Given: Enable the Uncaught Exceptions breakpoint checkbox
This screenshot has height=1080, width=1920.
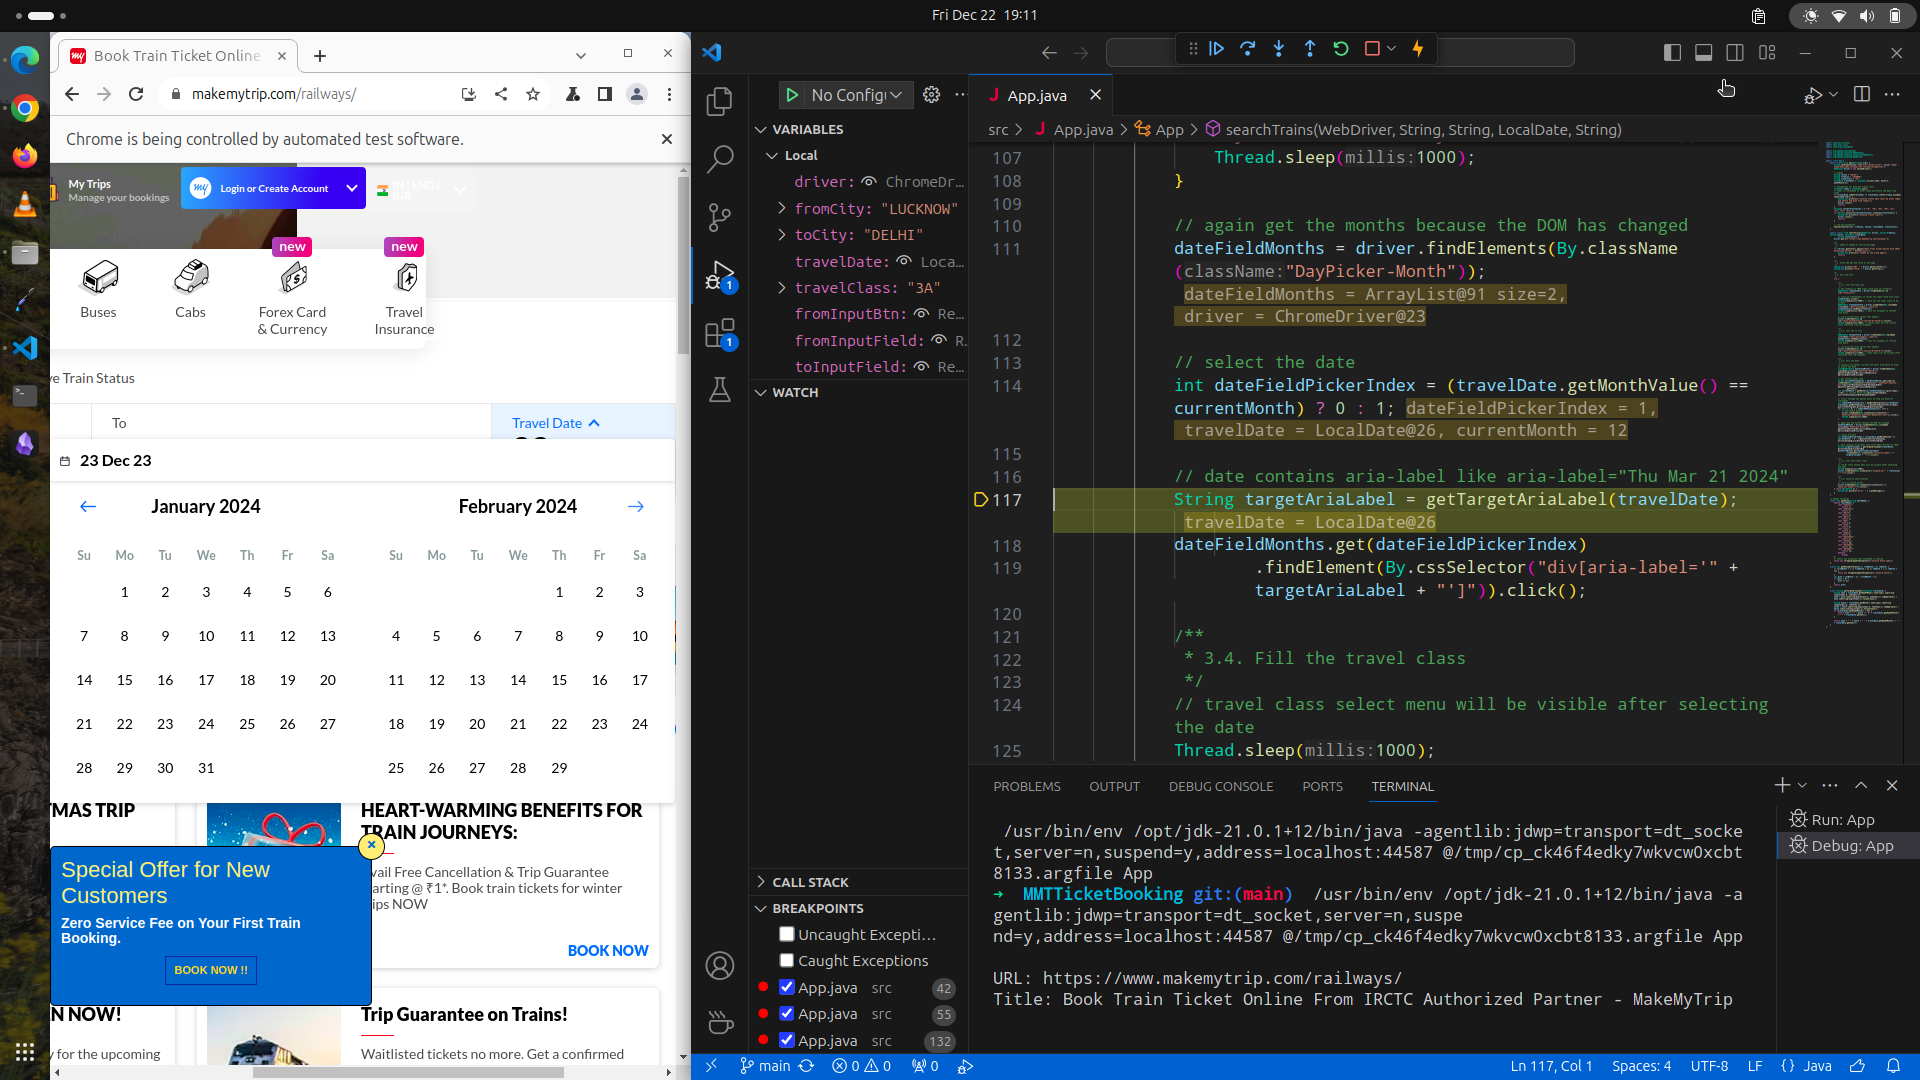Looking at the screenshot, I should click(787, 934).
